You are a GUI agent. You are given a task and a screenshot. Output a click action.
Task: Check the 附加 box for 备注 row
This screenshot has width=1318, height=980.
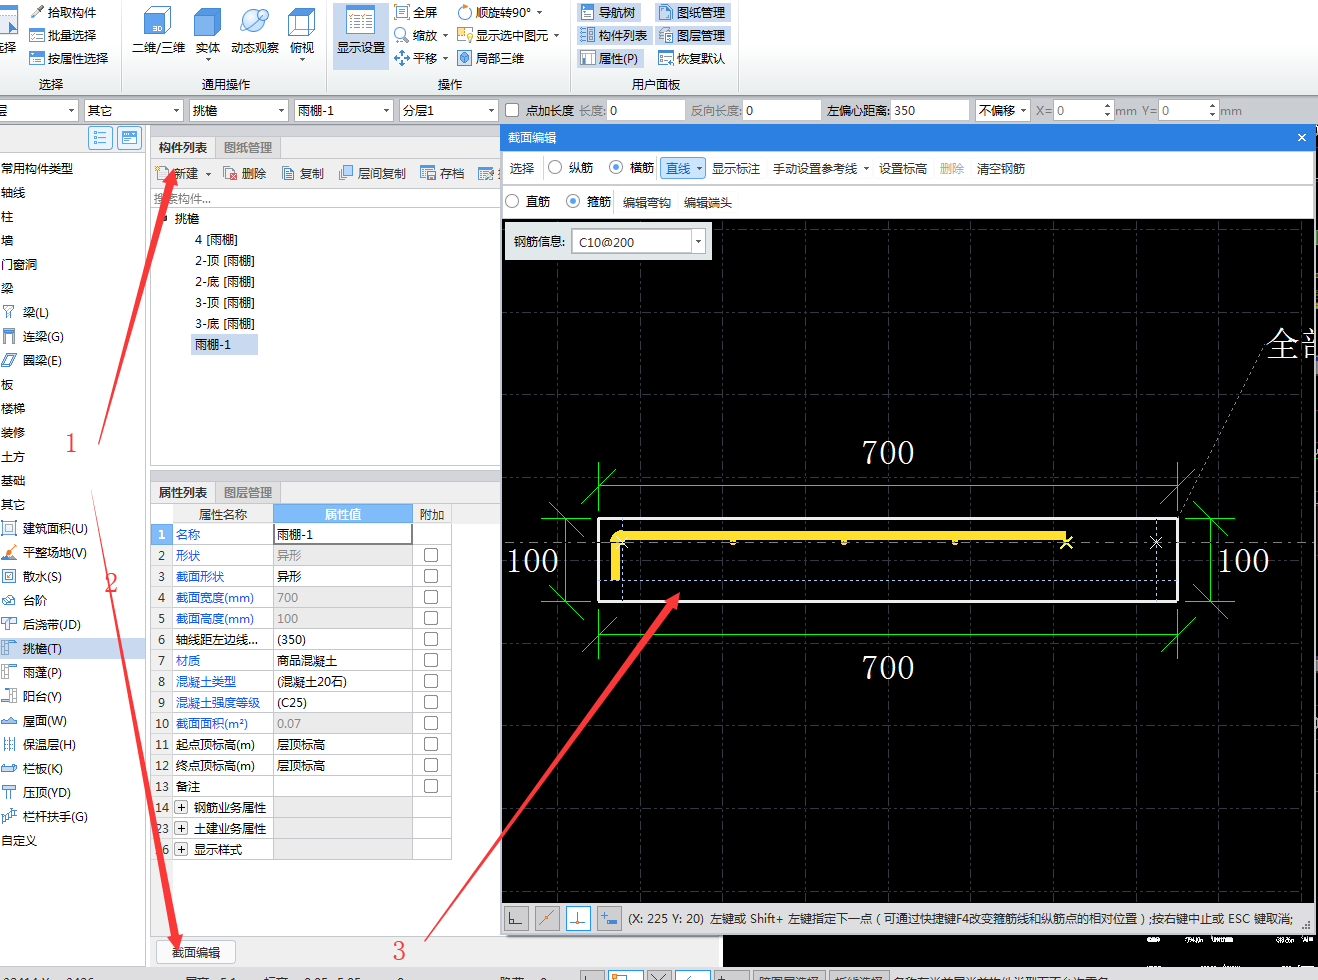coord(431,786)
